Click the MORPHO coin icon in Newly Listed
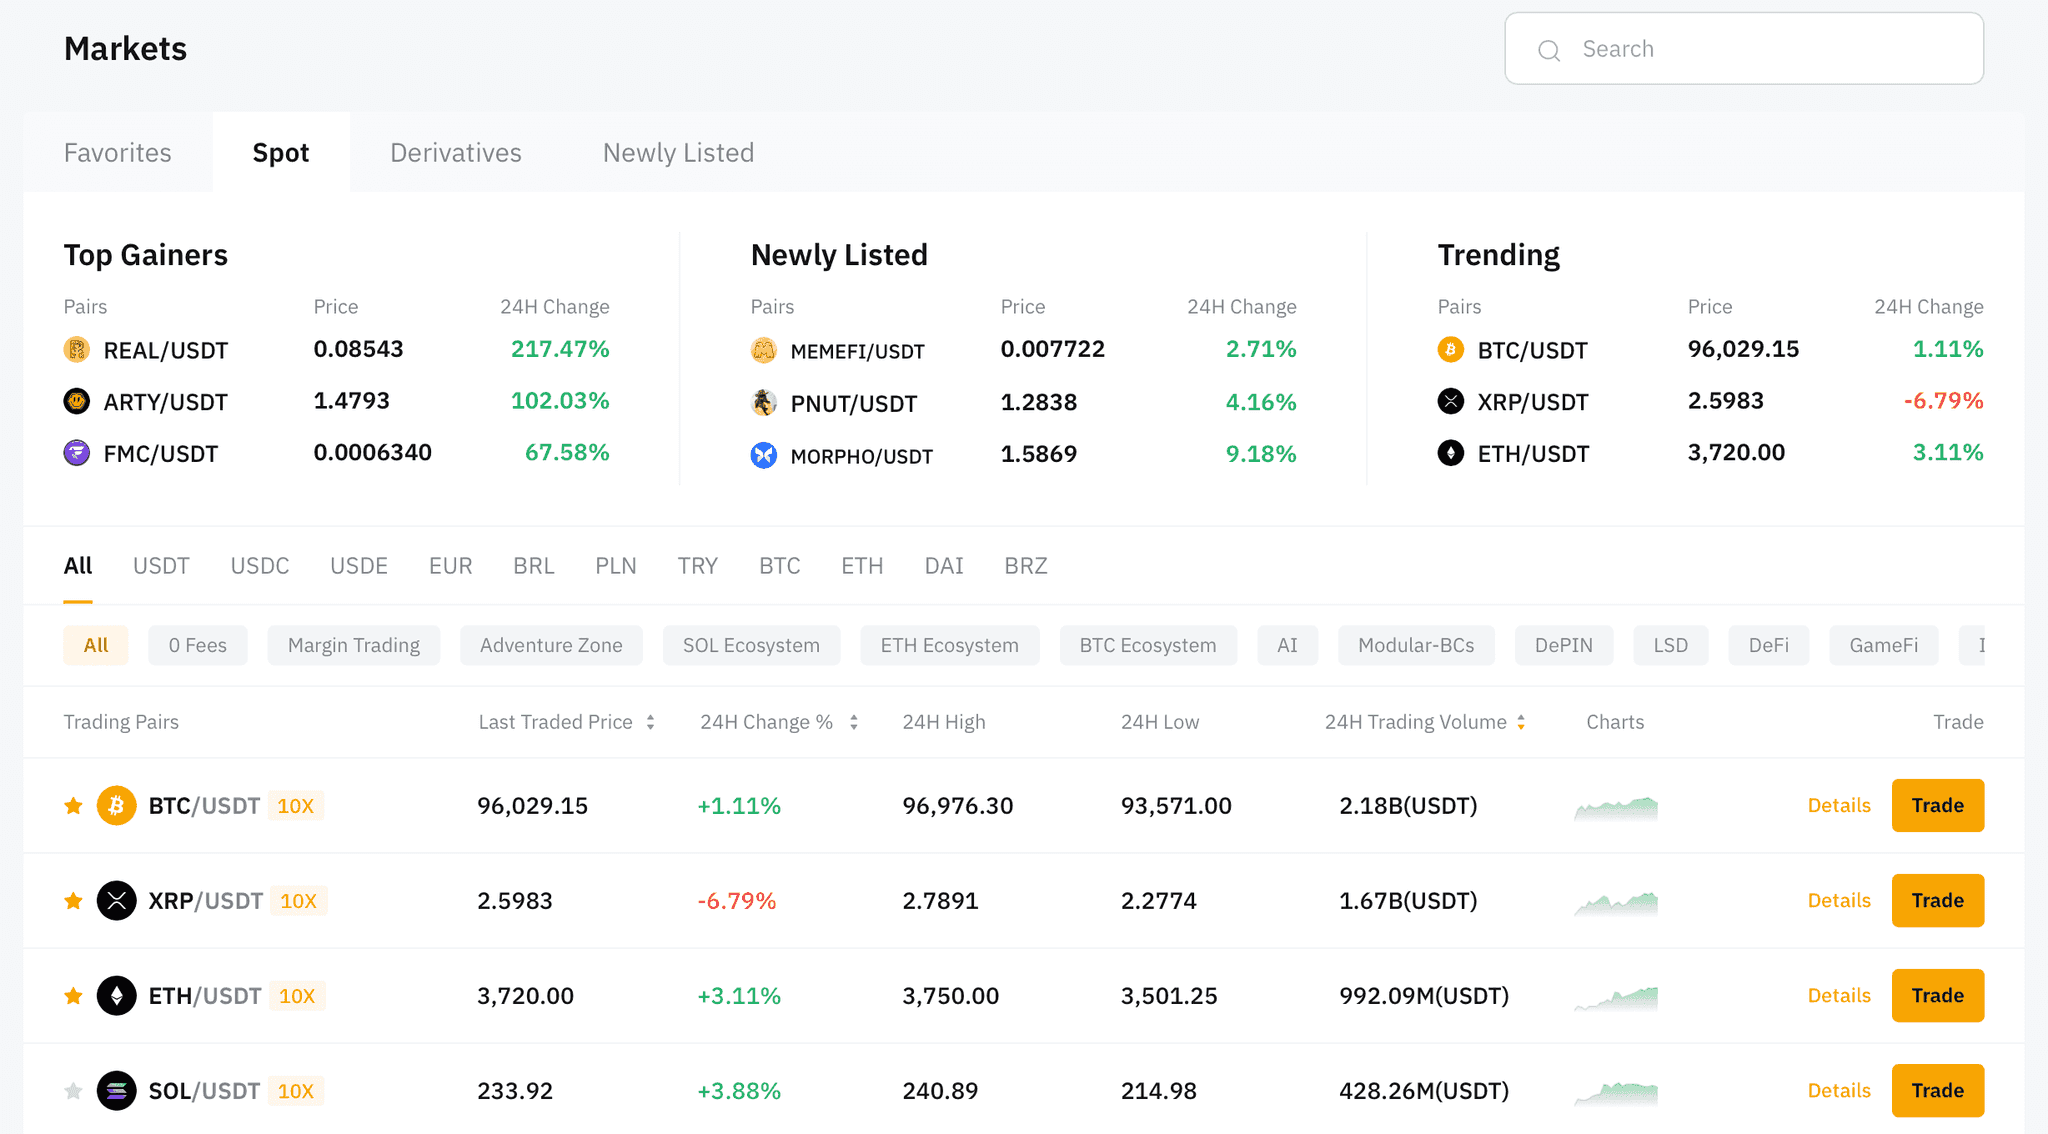This screenshot has height=1134, width=2048. pyautogui.click(x=764, y=455)
